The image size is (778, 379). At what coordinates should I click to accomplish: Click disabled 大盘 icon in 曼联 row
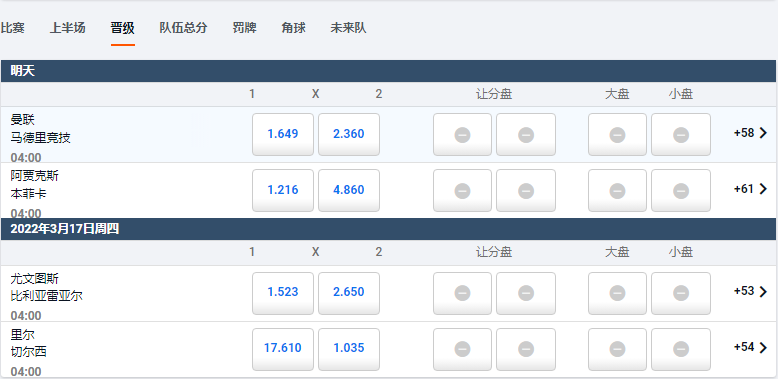617,134
